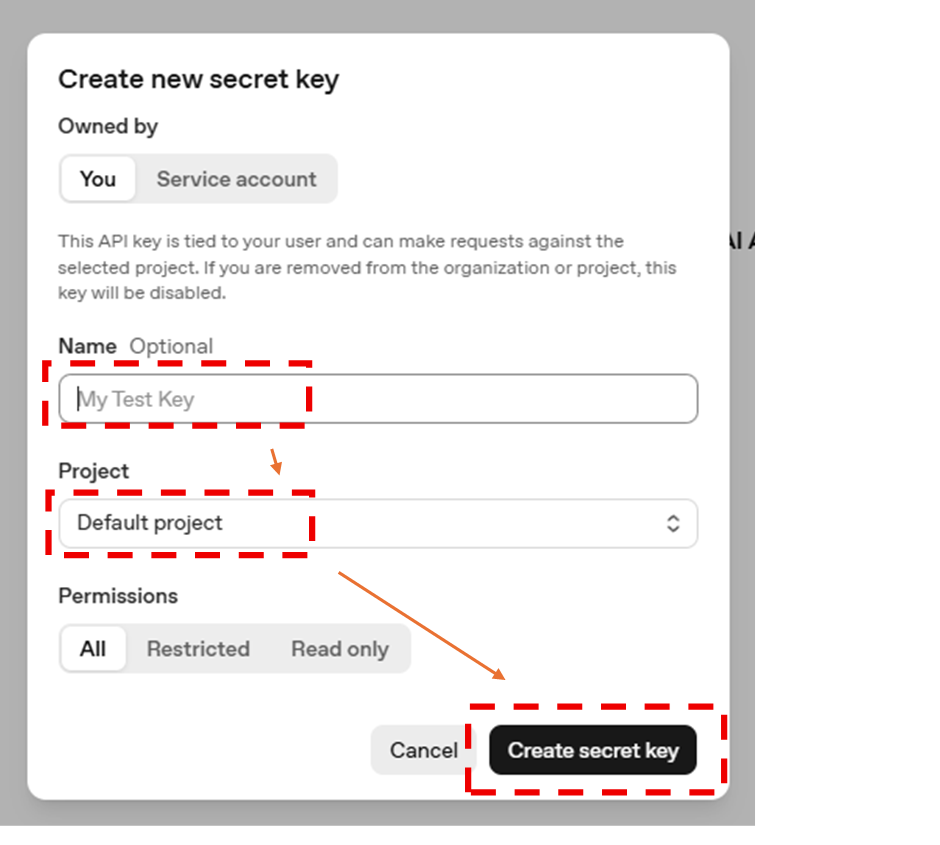
Task: Open the Project dropdown
Action: (377, 523)
